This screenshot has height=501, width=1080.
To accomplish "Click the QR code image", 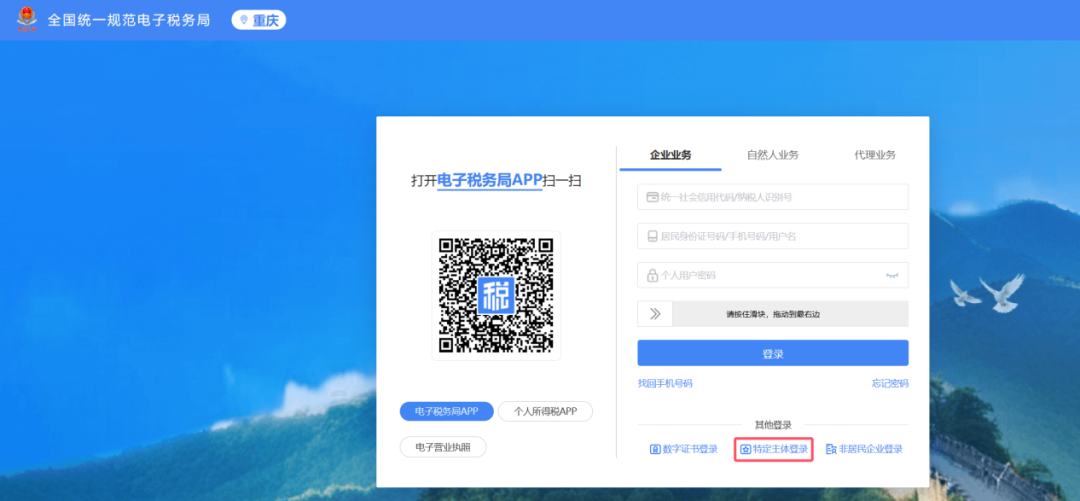I will coord(496,295).
